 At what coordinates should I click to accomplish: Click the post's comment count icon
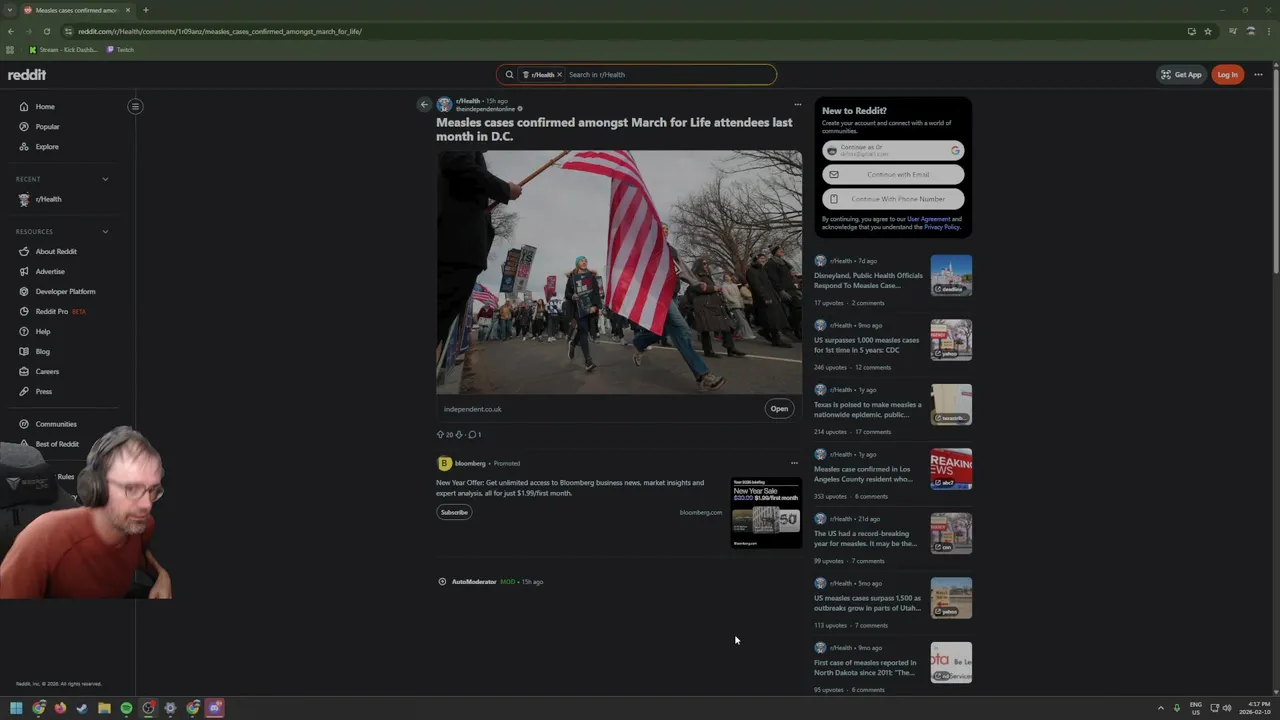pyautogui.click(x=473, y=435)
